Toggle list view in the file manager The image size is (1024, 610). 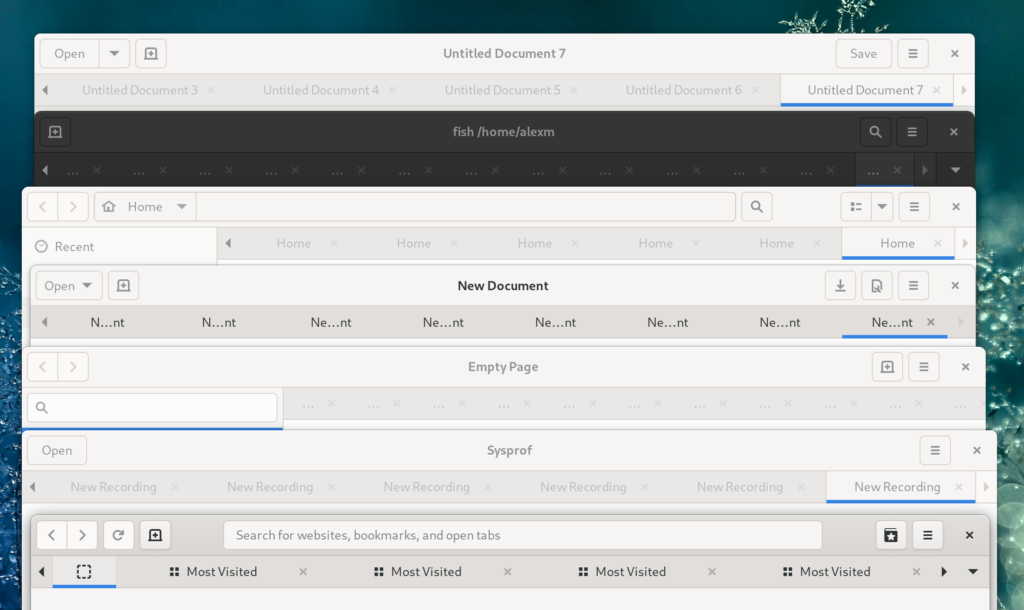(x=856, y=206)
